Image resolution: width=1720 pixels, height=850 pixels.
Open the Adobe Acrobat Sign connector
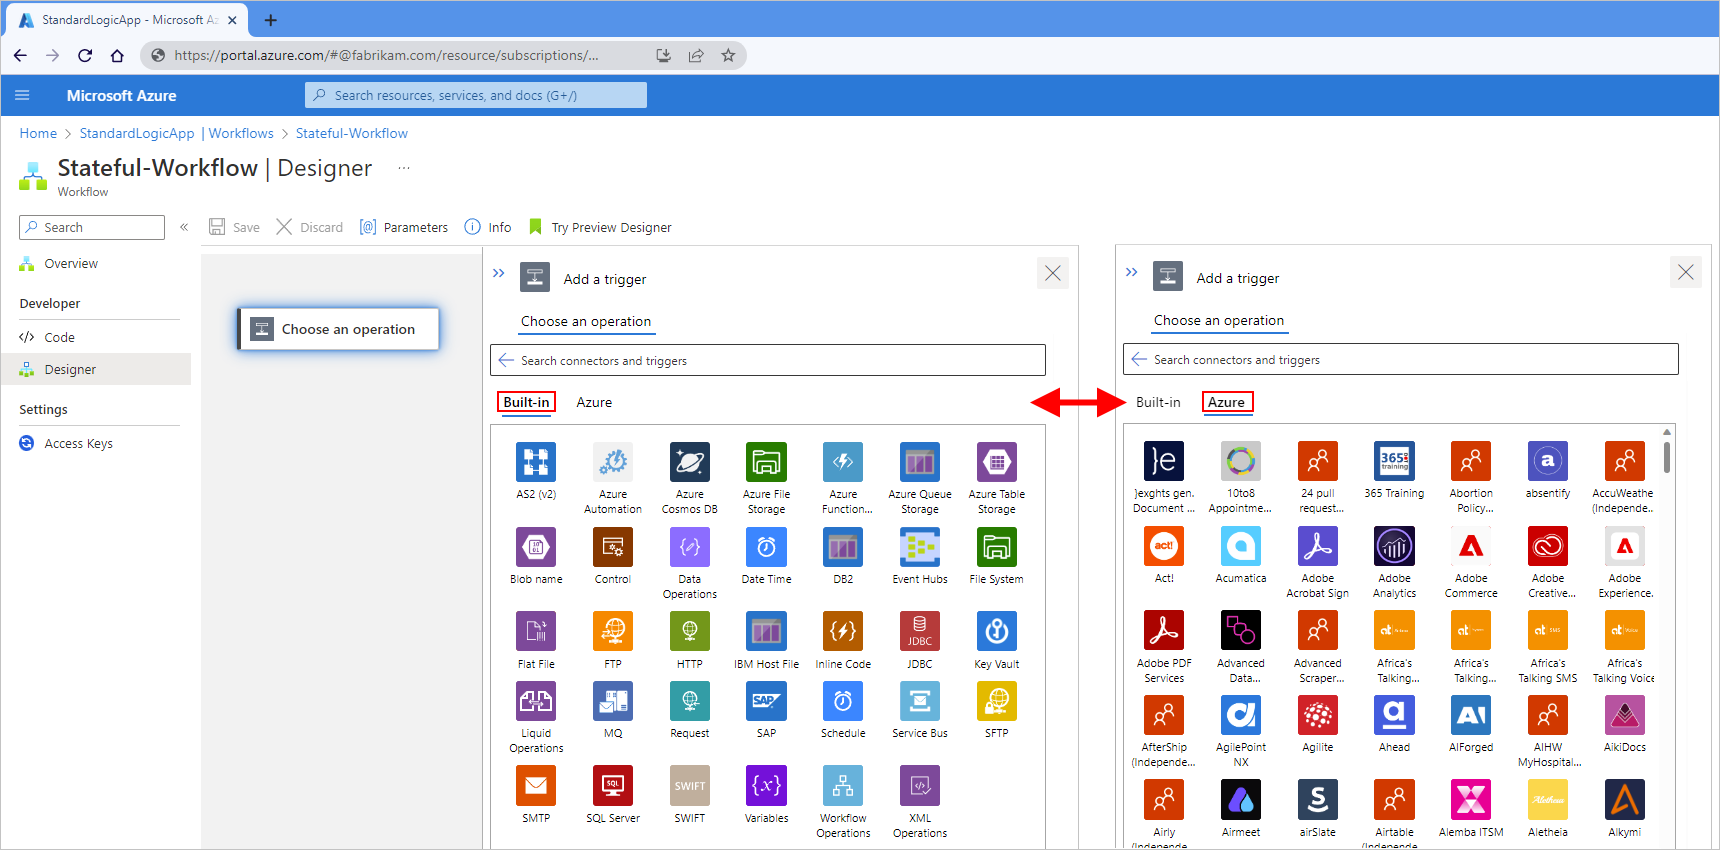(x=1318, y=546)
